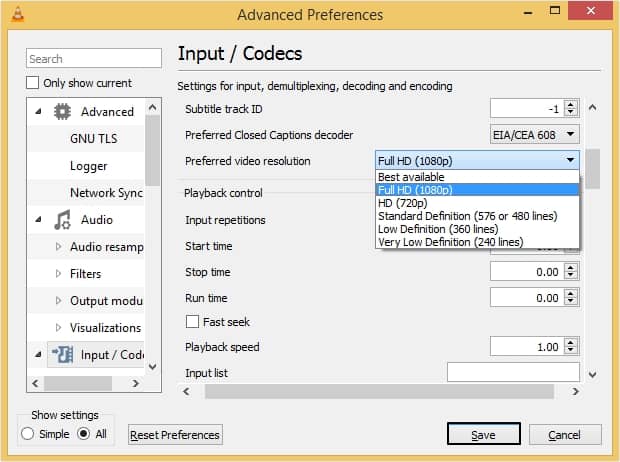Click settings pane horizontal scroll left arrow
The width and height of the screenshot is (620, 462).
click(186, 392)
